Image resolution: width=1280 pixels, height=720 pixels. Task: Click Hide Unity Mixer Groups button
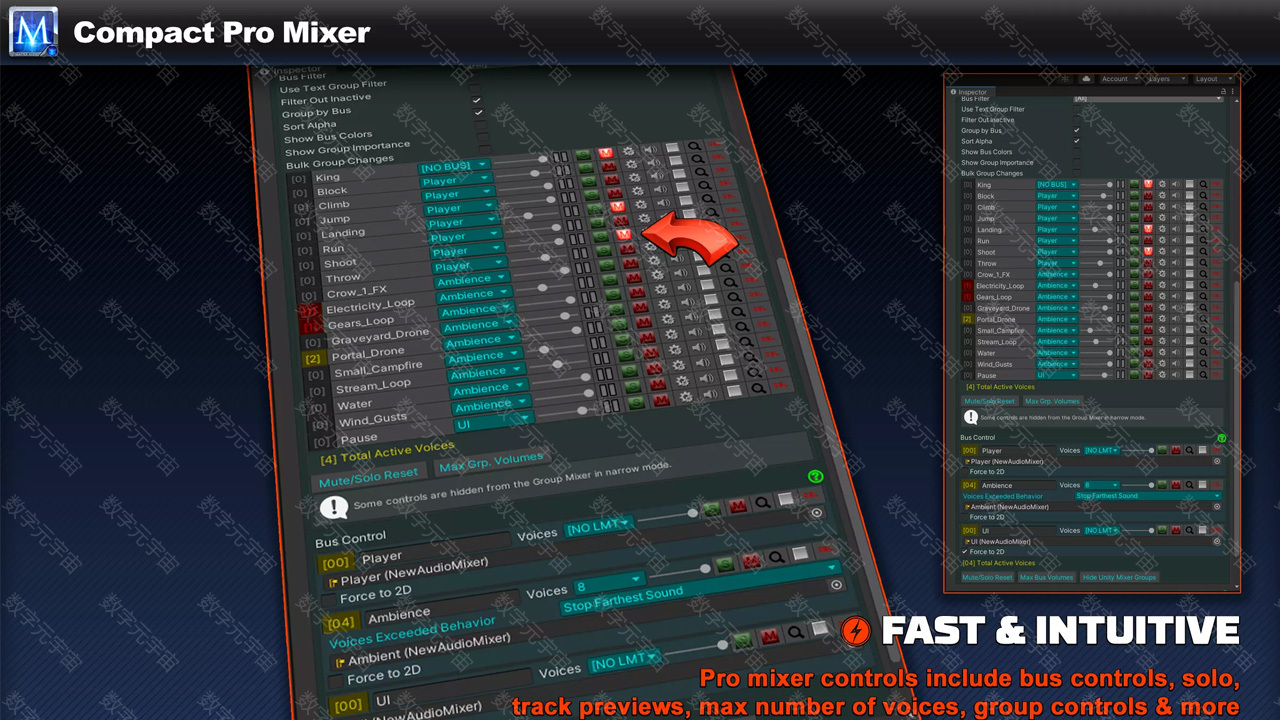pyautogui.click(x=1119, y=577)
